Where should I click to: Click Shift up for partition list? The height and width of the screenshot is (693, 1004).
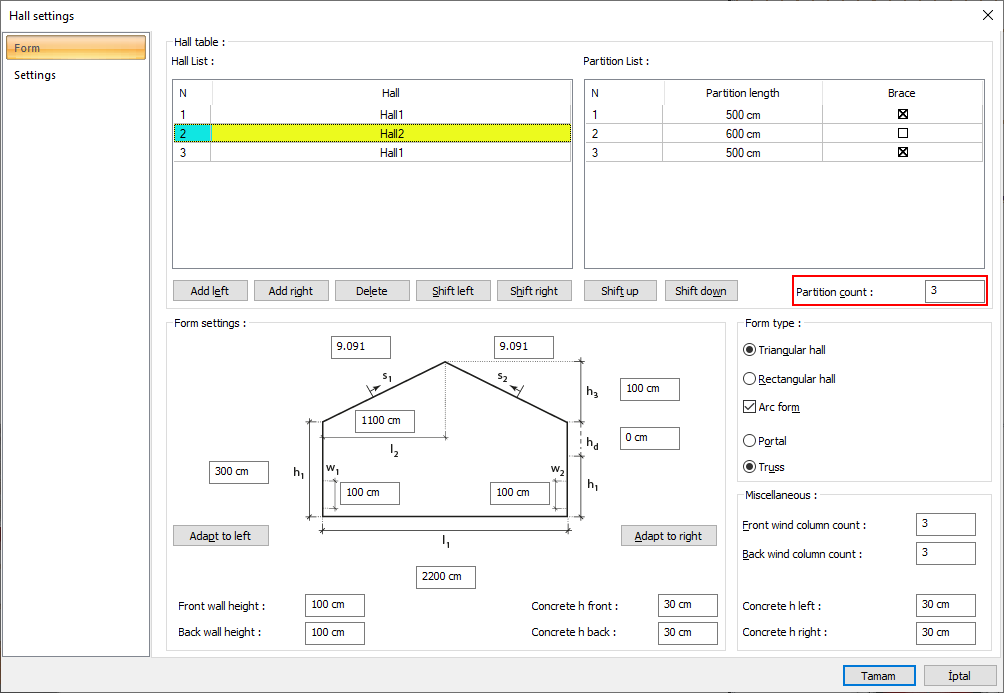click(619, 291)
